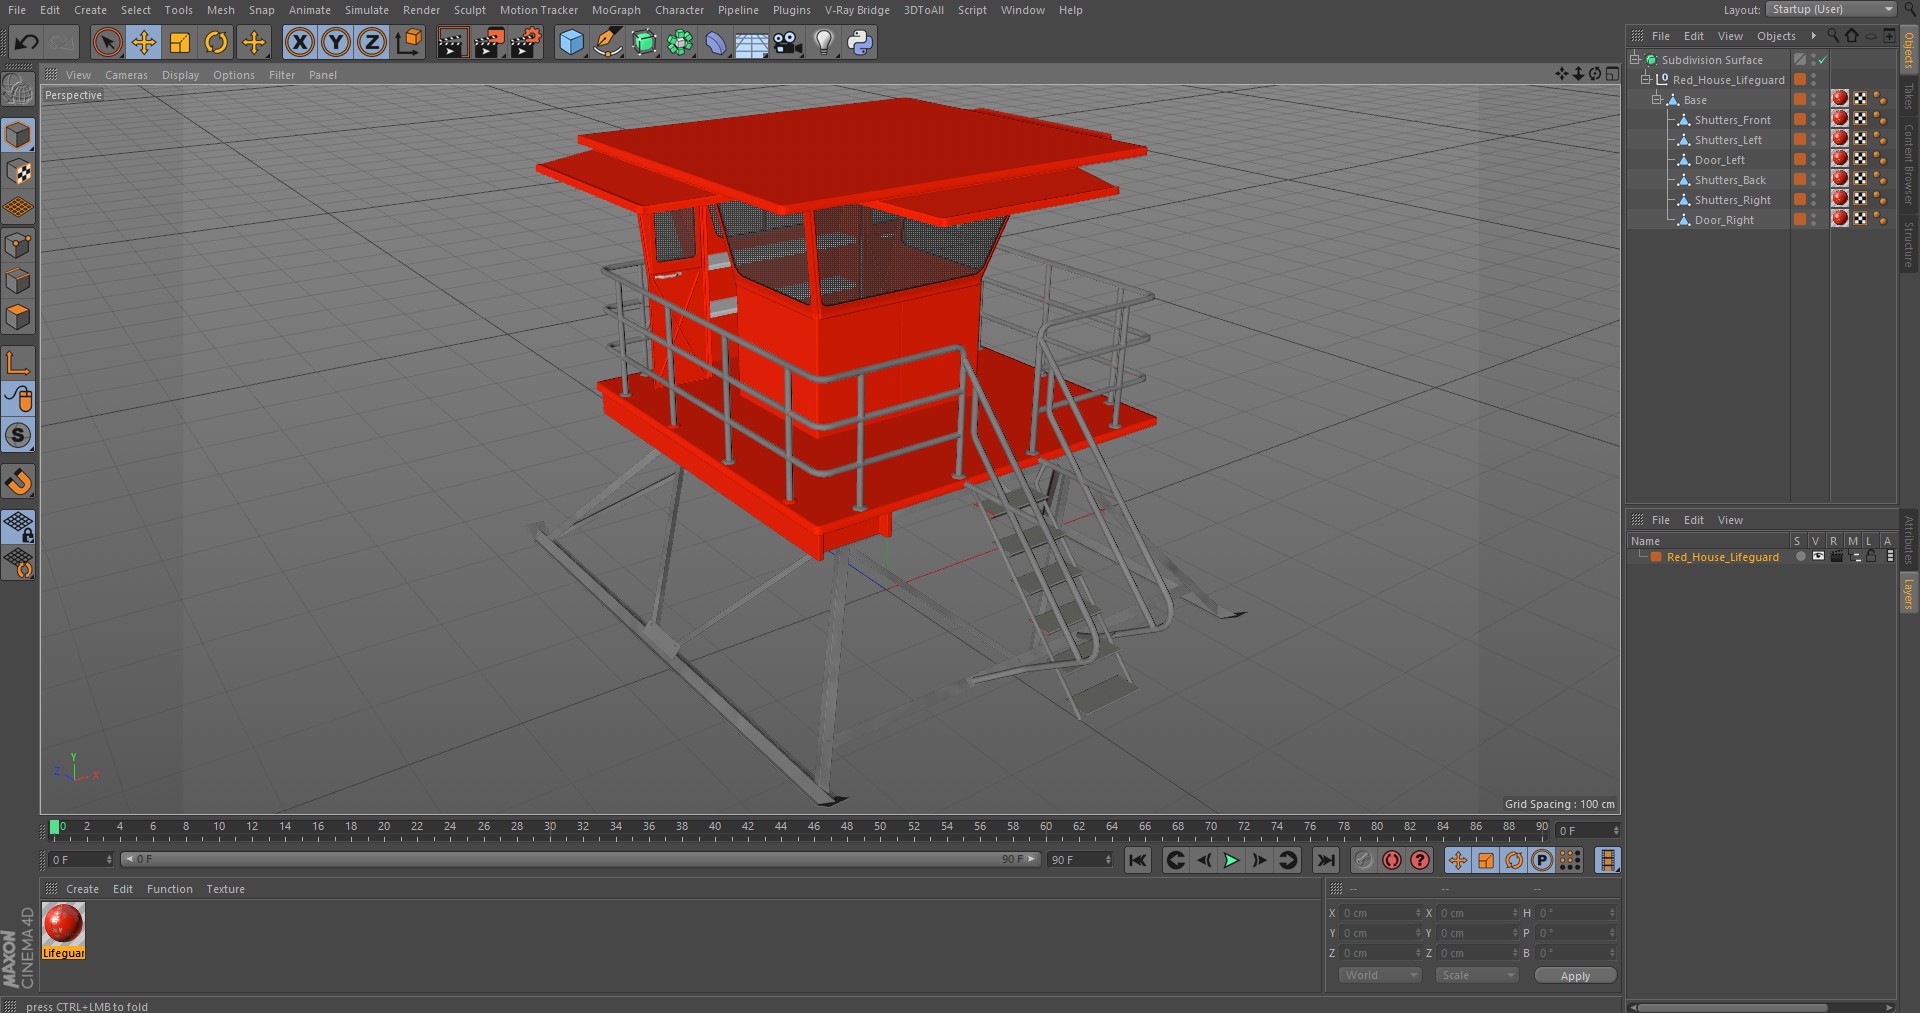Click the timeline range slider bar
The width and height of the screenshot is (1920, 1013).
(x=580, y=859)
